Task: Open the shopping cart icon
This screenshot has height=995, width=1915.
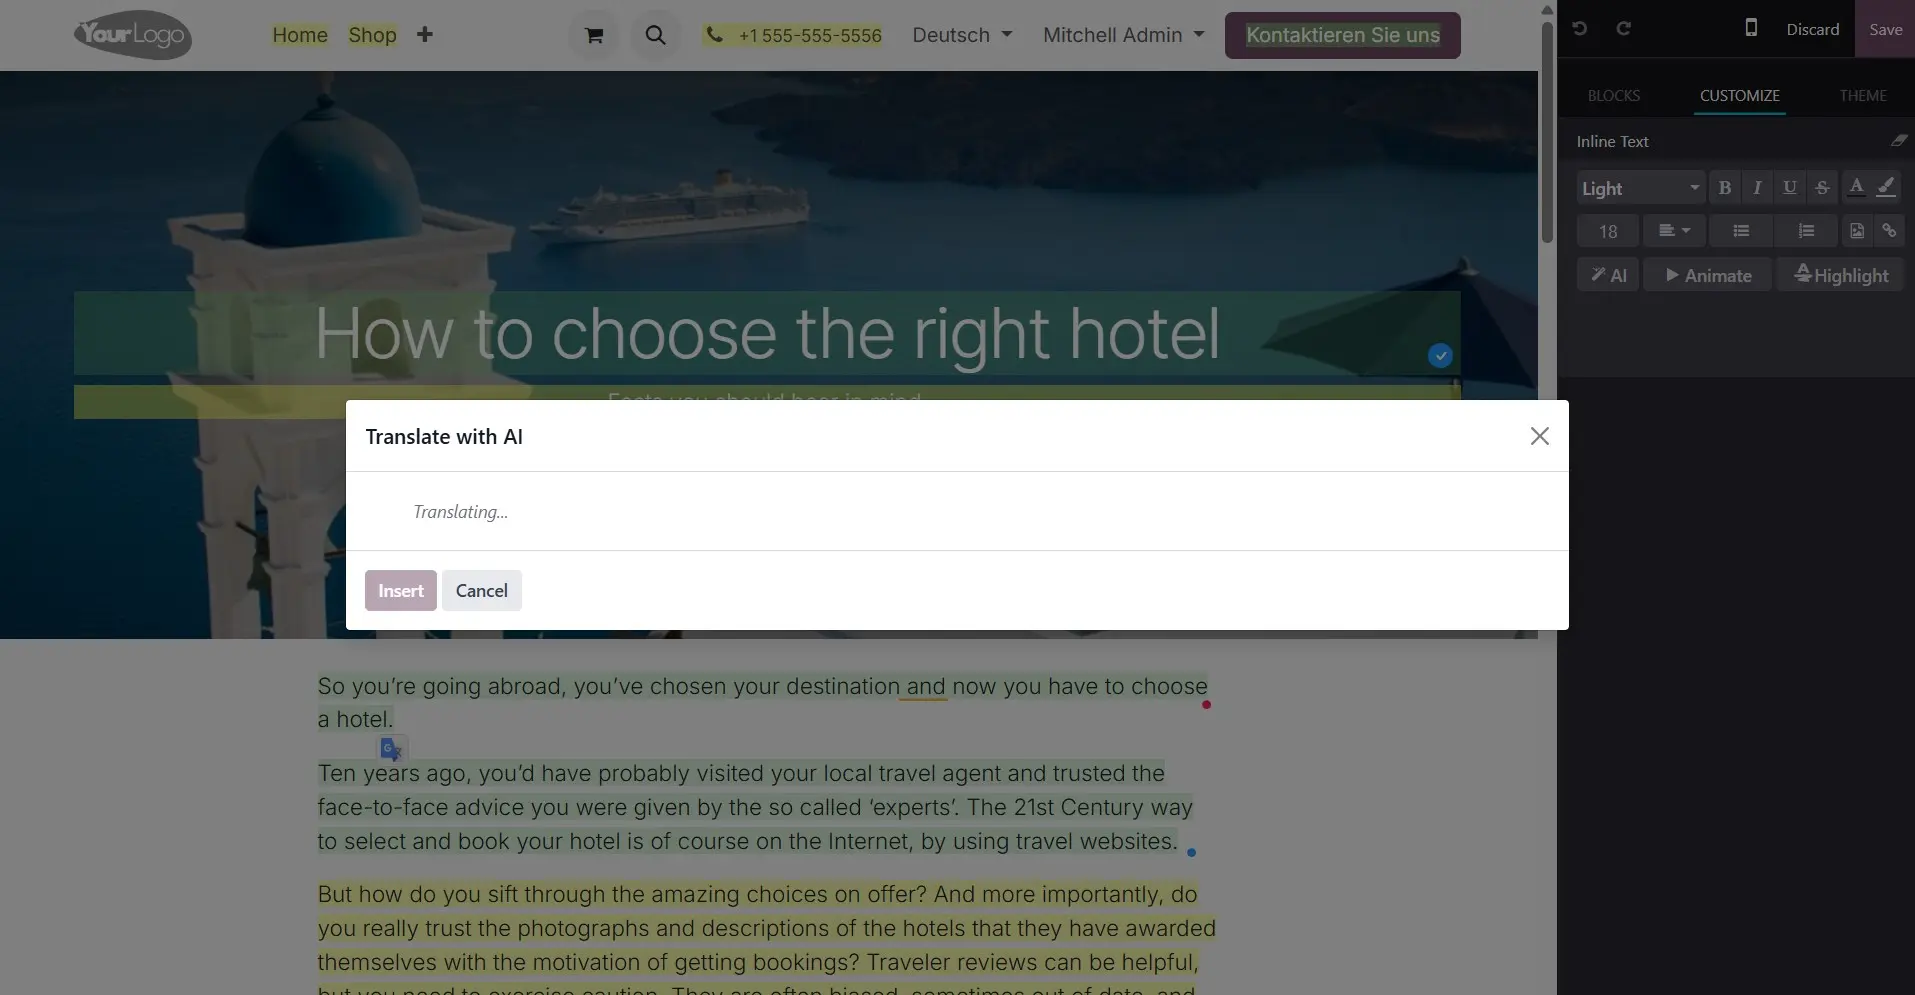Action: (x=594, y=35)
